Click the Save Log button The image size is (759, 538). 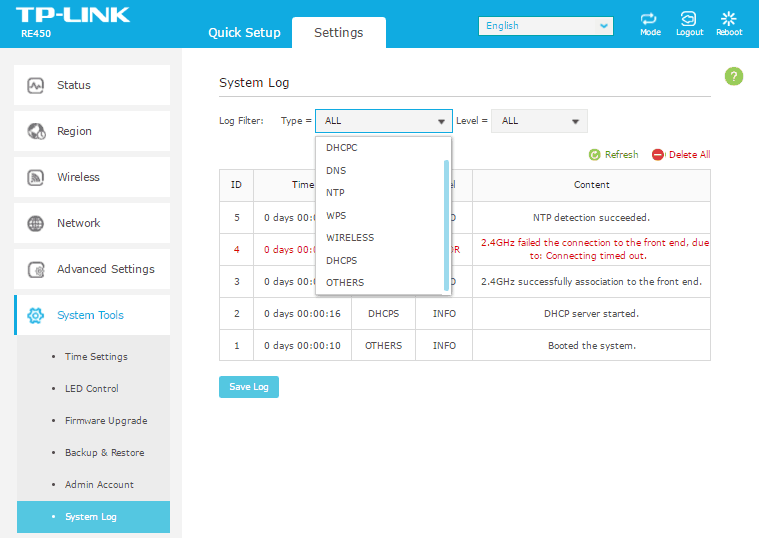(249, 387)
